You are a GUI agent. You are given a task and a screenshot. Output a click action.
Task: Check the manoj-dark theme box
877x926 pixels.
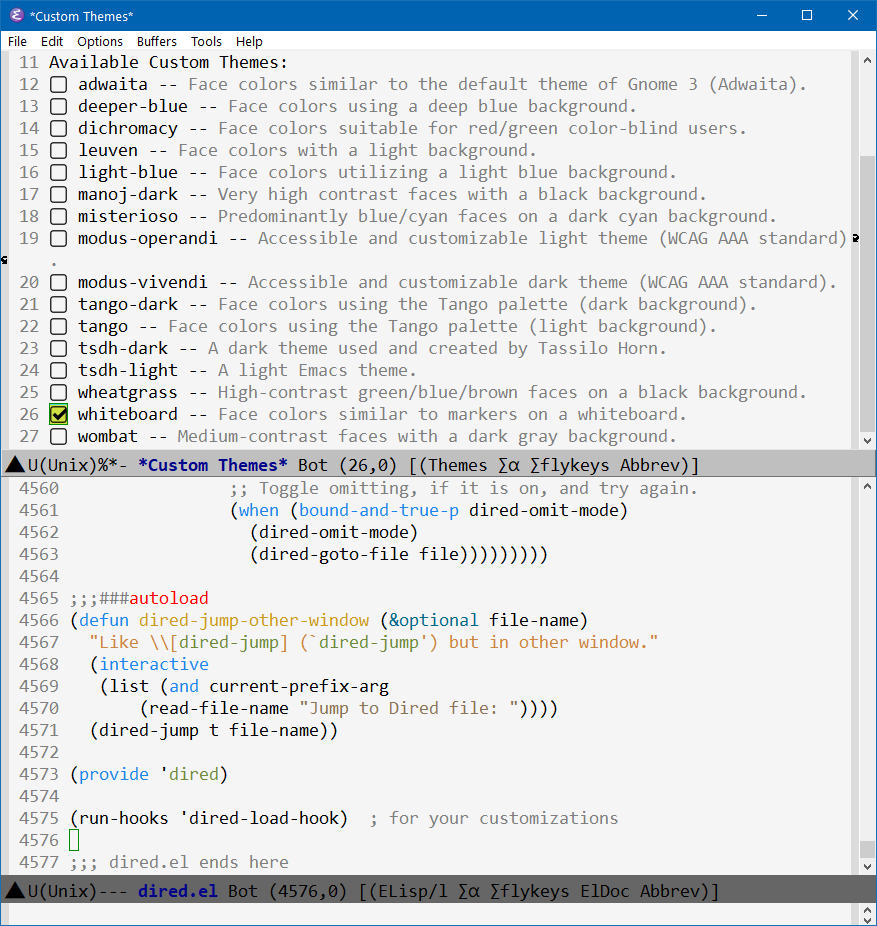[58, 194]
